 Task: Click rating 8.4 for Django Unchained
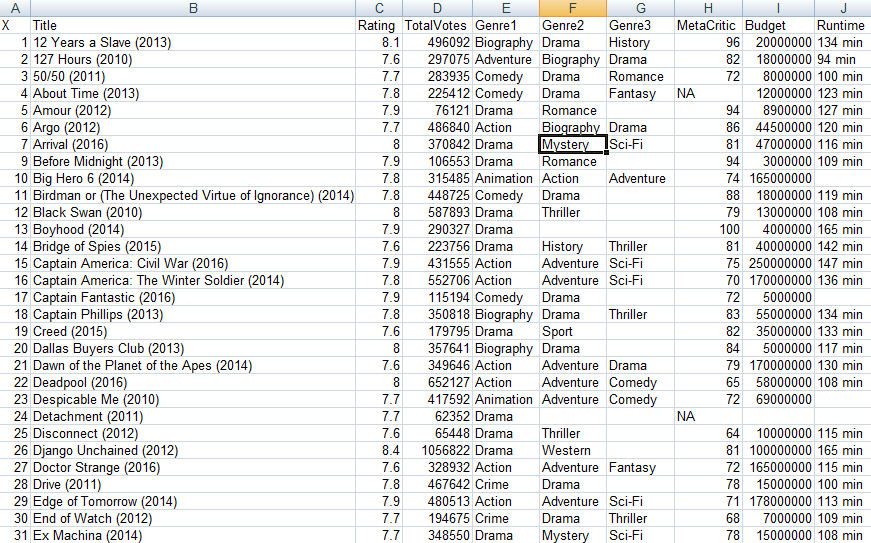click(379, 450)
